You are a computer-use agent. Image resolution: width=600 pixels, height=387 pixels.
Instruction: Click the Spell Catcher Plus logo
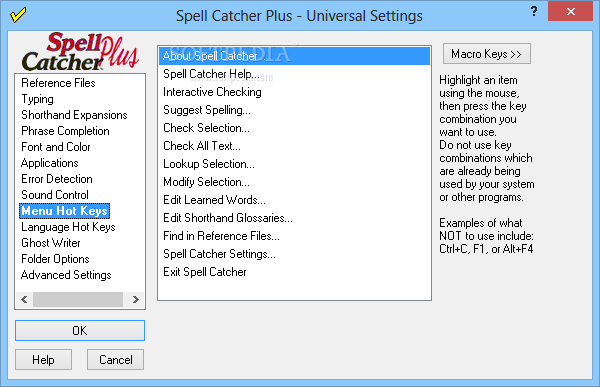[x=80, y=52]
